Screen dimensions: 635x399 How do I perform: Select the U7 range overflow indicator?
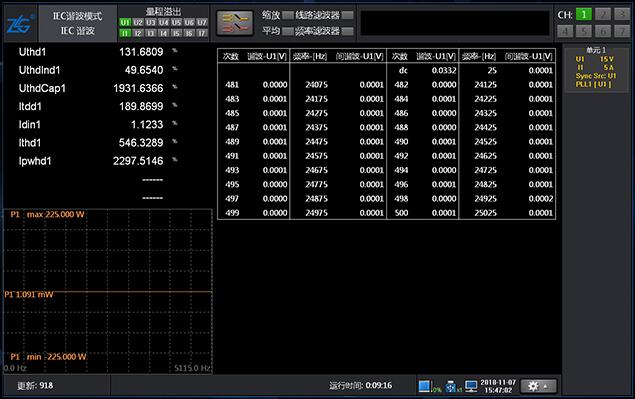(x=202, y=22)
